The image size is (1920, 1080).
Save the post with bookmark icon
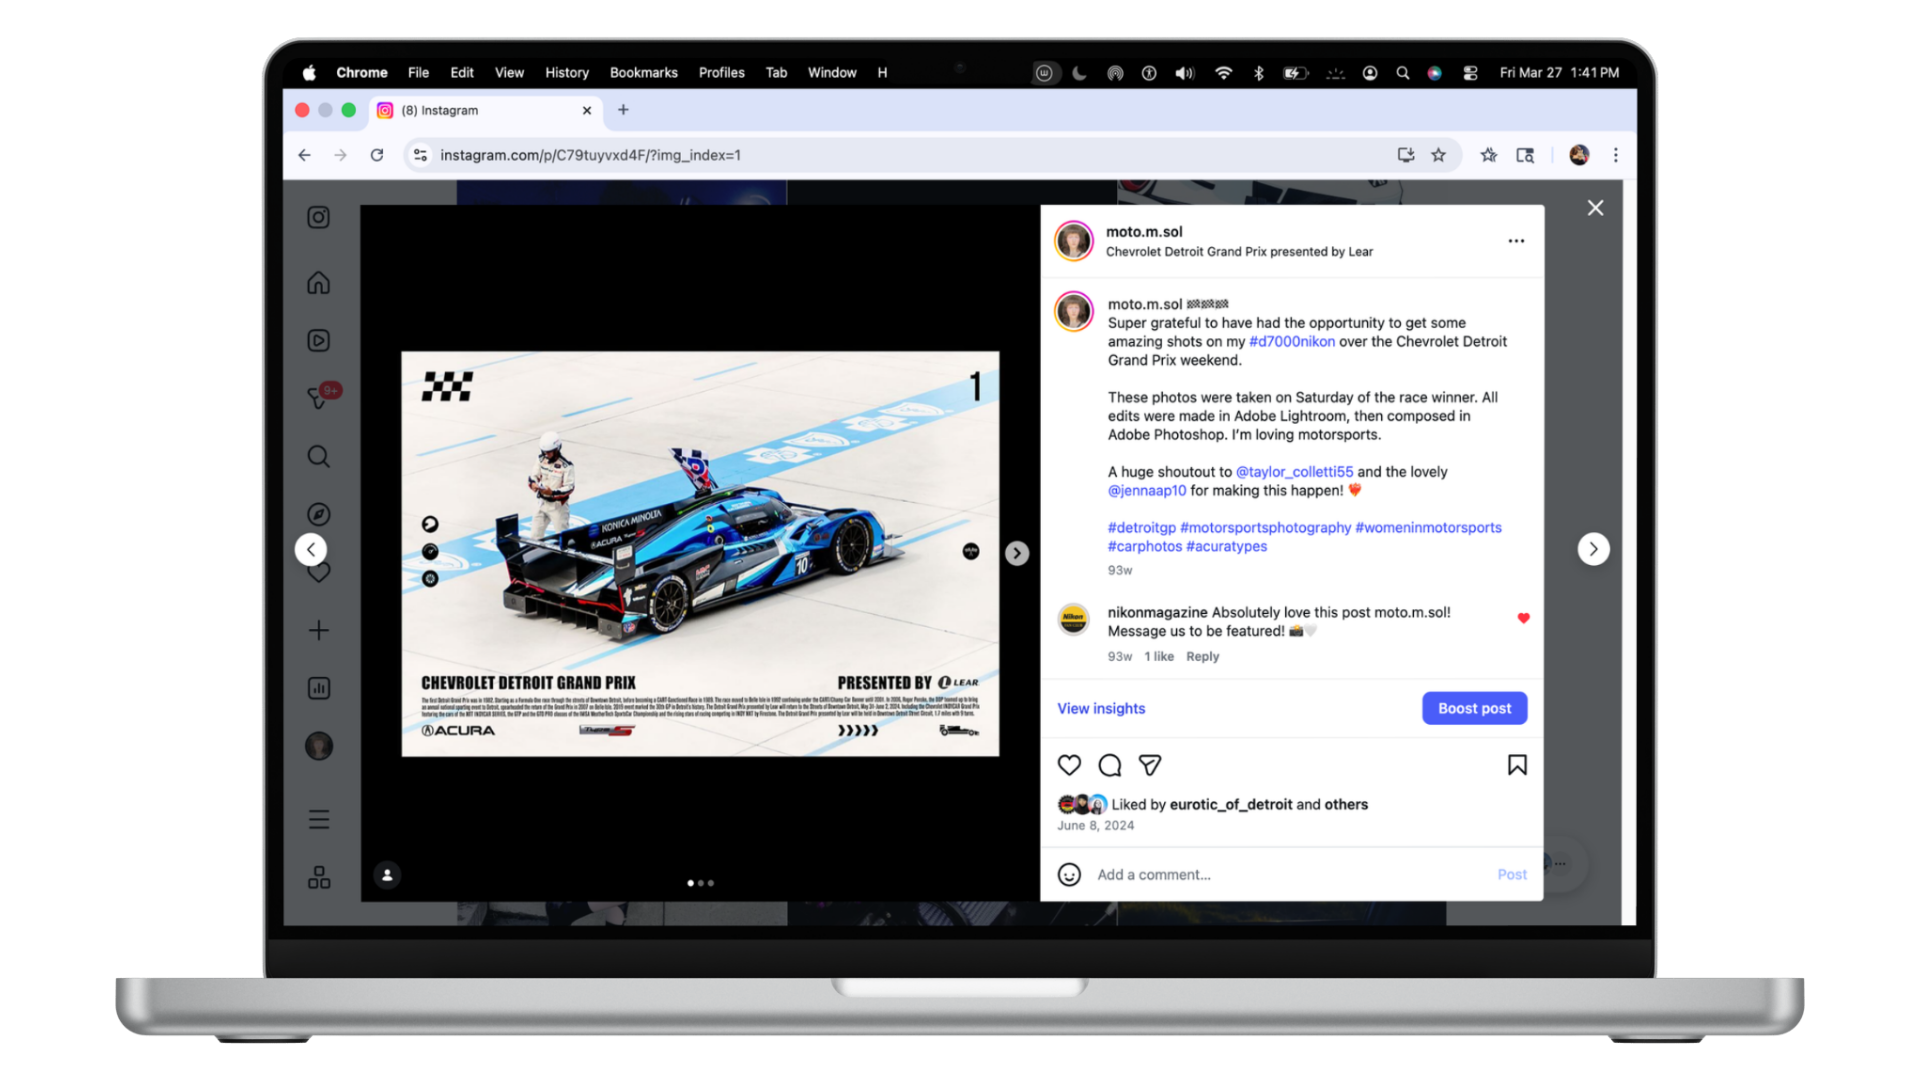click(1516, 765)
